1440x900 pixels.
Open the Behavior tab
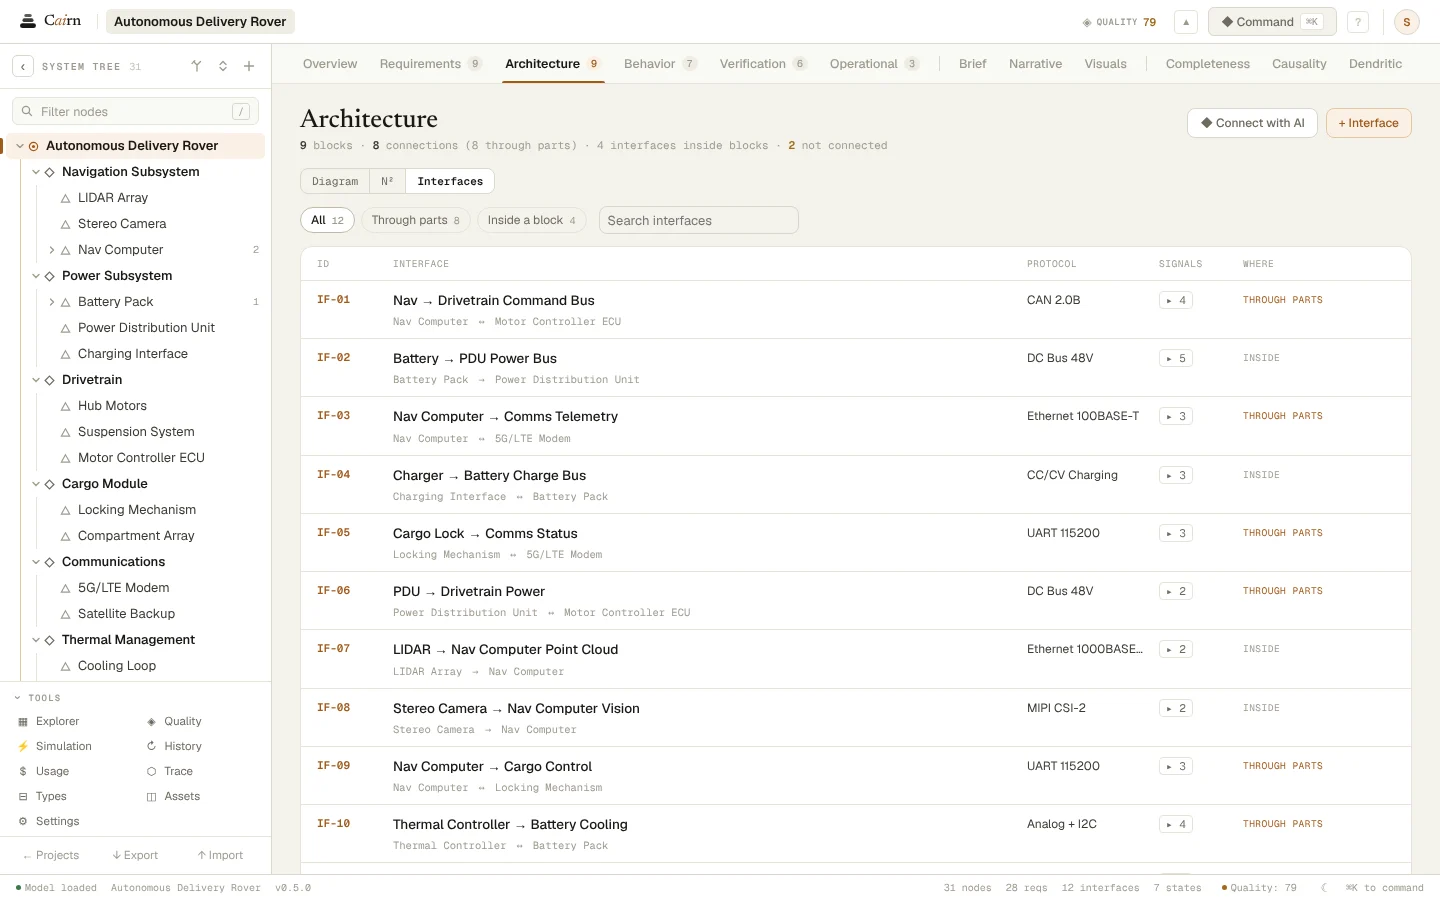[x=660, y=64]
